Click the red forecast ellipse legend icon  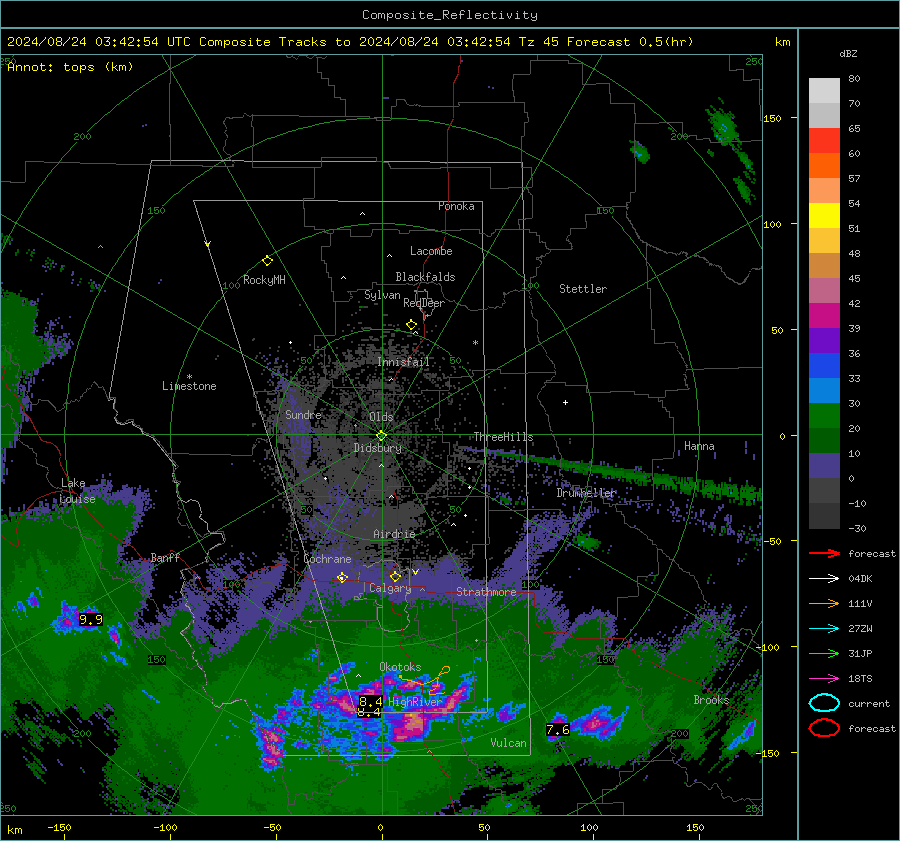coord(824,728)
